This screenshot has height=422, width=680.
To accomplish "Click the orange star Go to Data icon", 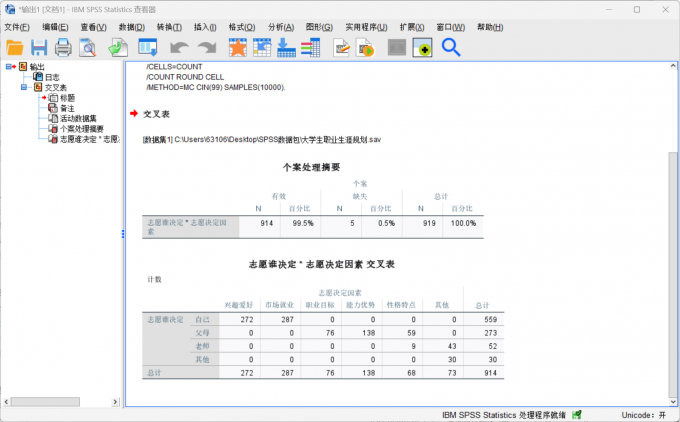I will click(237, 47).
